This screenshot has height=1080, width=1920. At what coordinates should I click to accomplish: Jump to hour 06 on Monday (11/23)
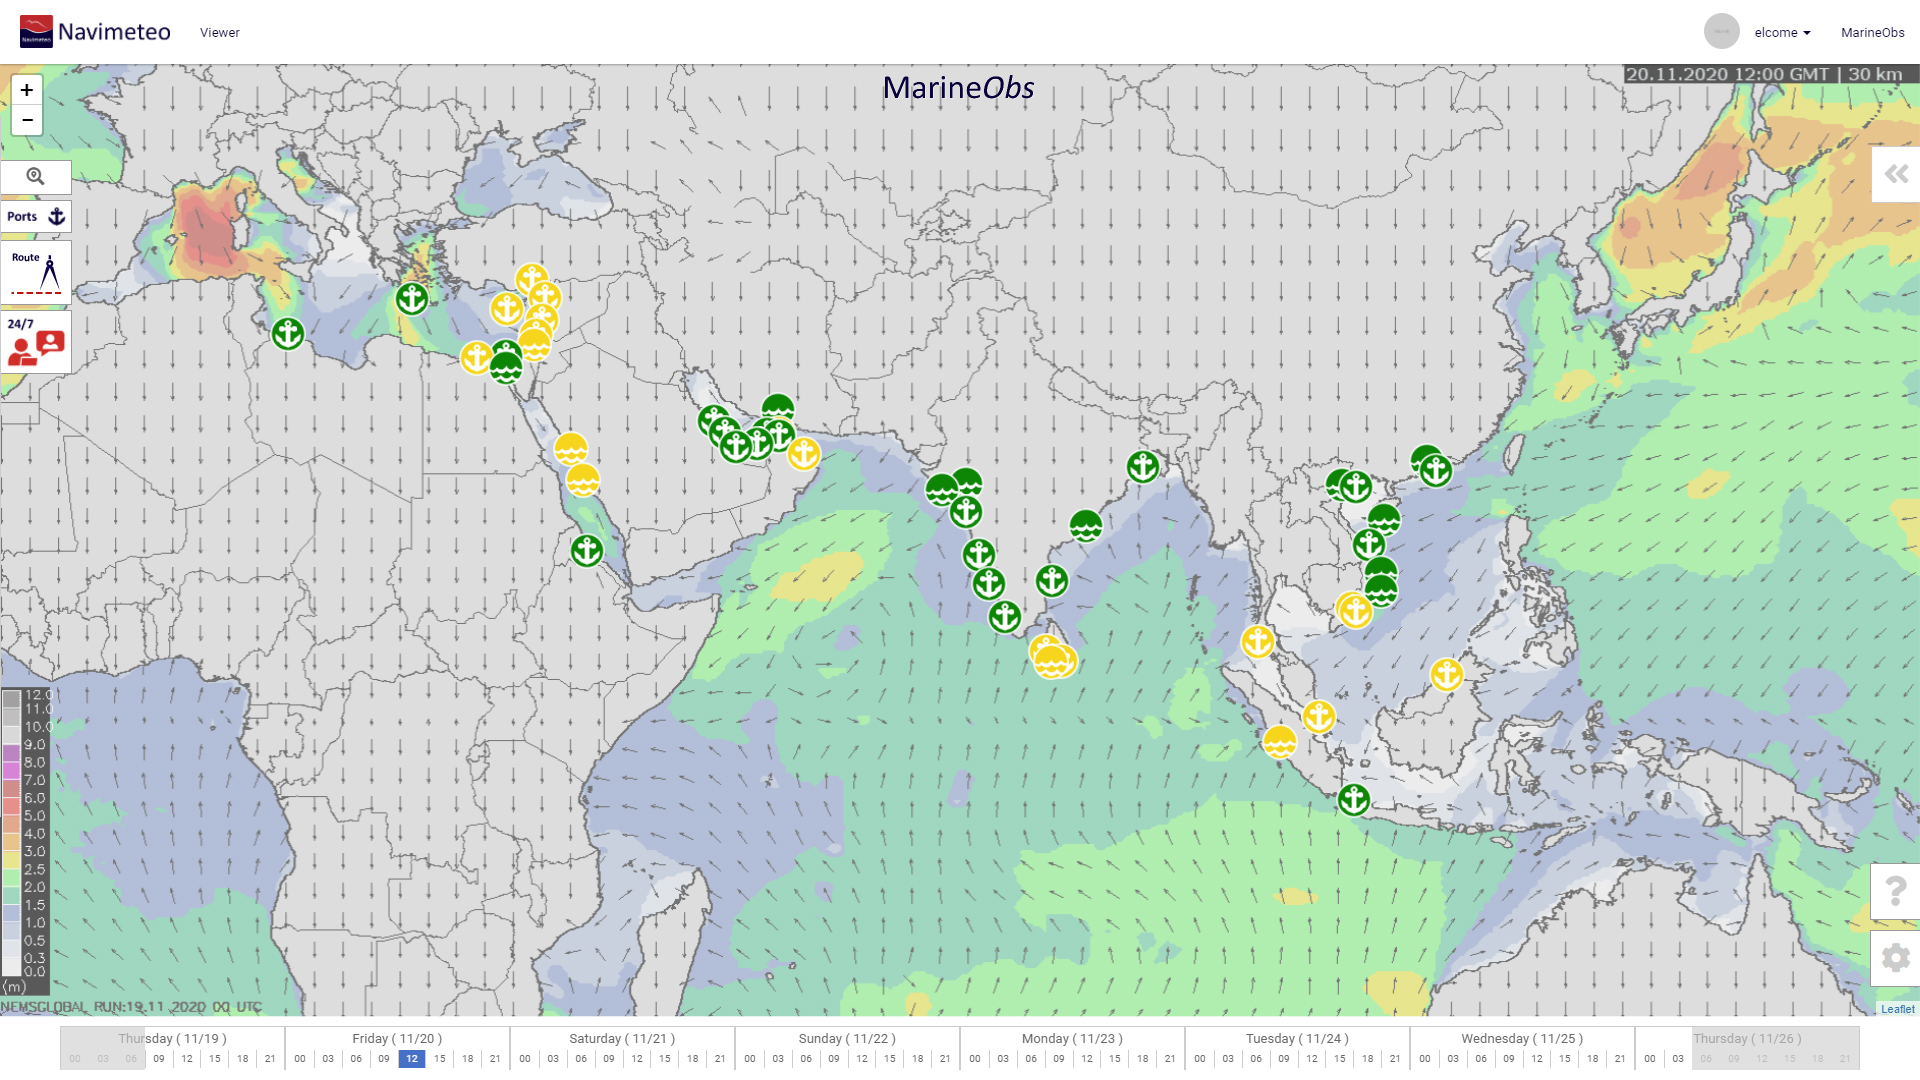(x=1031, y=1059)
